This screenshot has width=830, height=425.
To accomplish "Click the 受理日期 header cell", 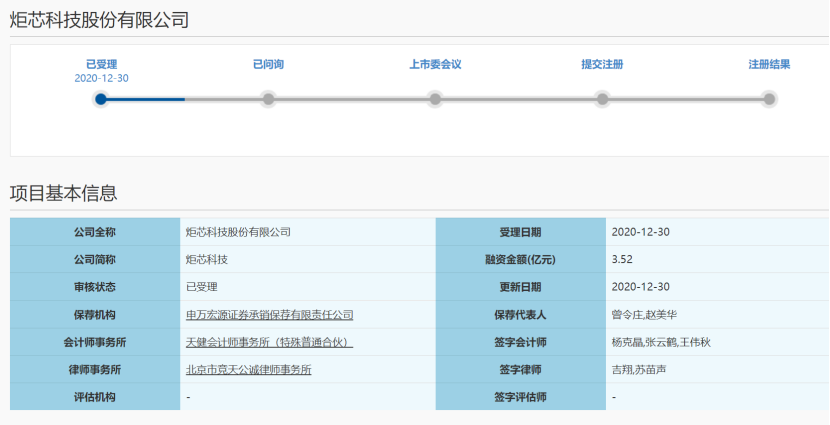I will pyautogui.click(x=520, y=232).
